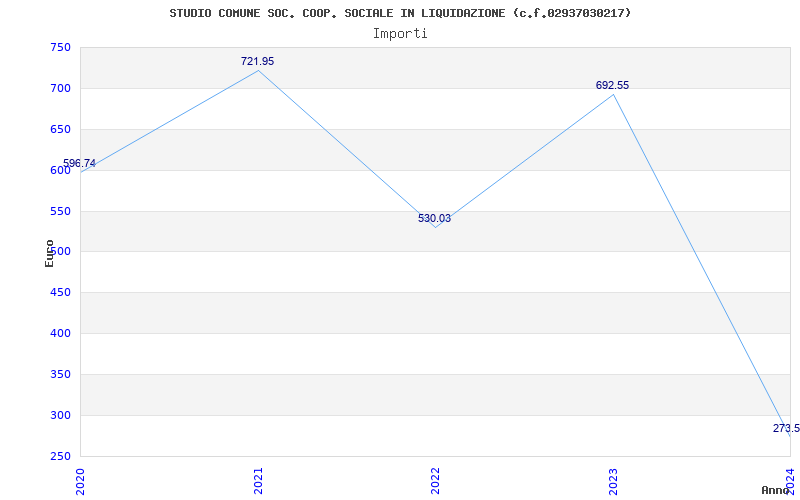Select the 2021 x-axis year label

[x=258, y=480]
